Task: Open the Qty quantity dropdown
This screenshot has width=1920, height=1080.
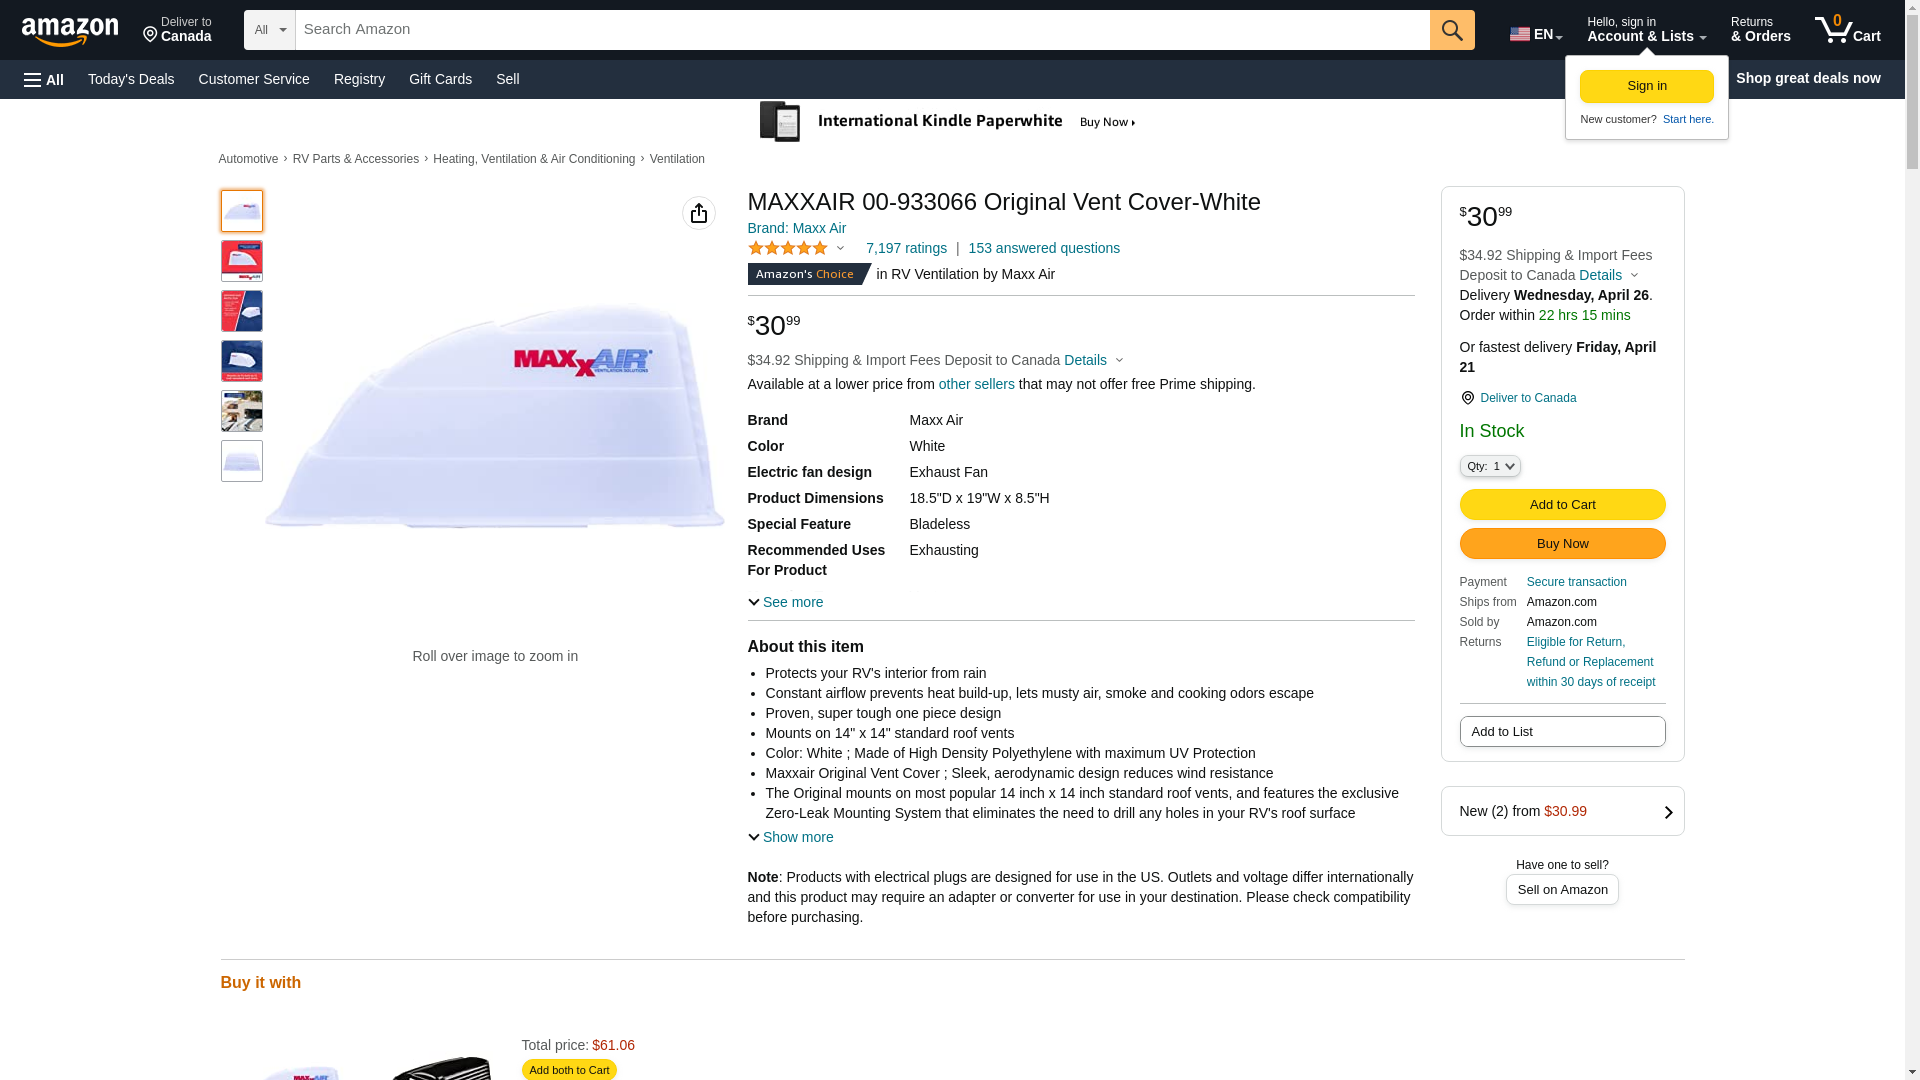Action: (x=1490, y=466)
